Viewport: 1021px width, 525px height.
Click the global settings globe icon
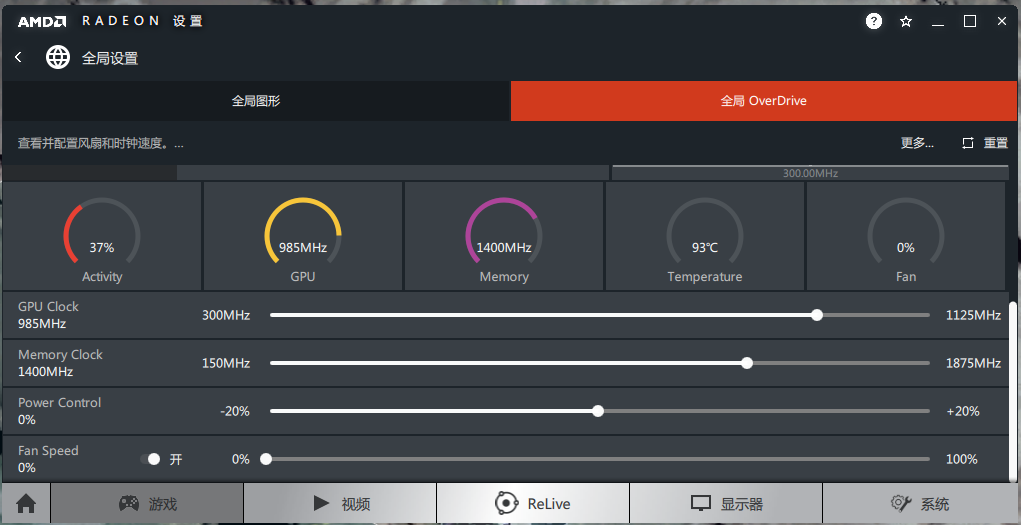[58, 58]
